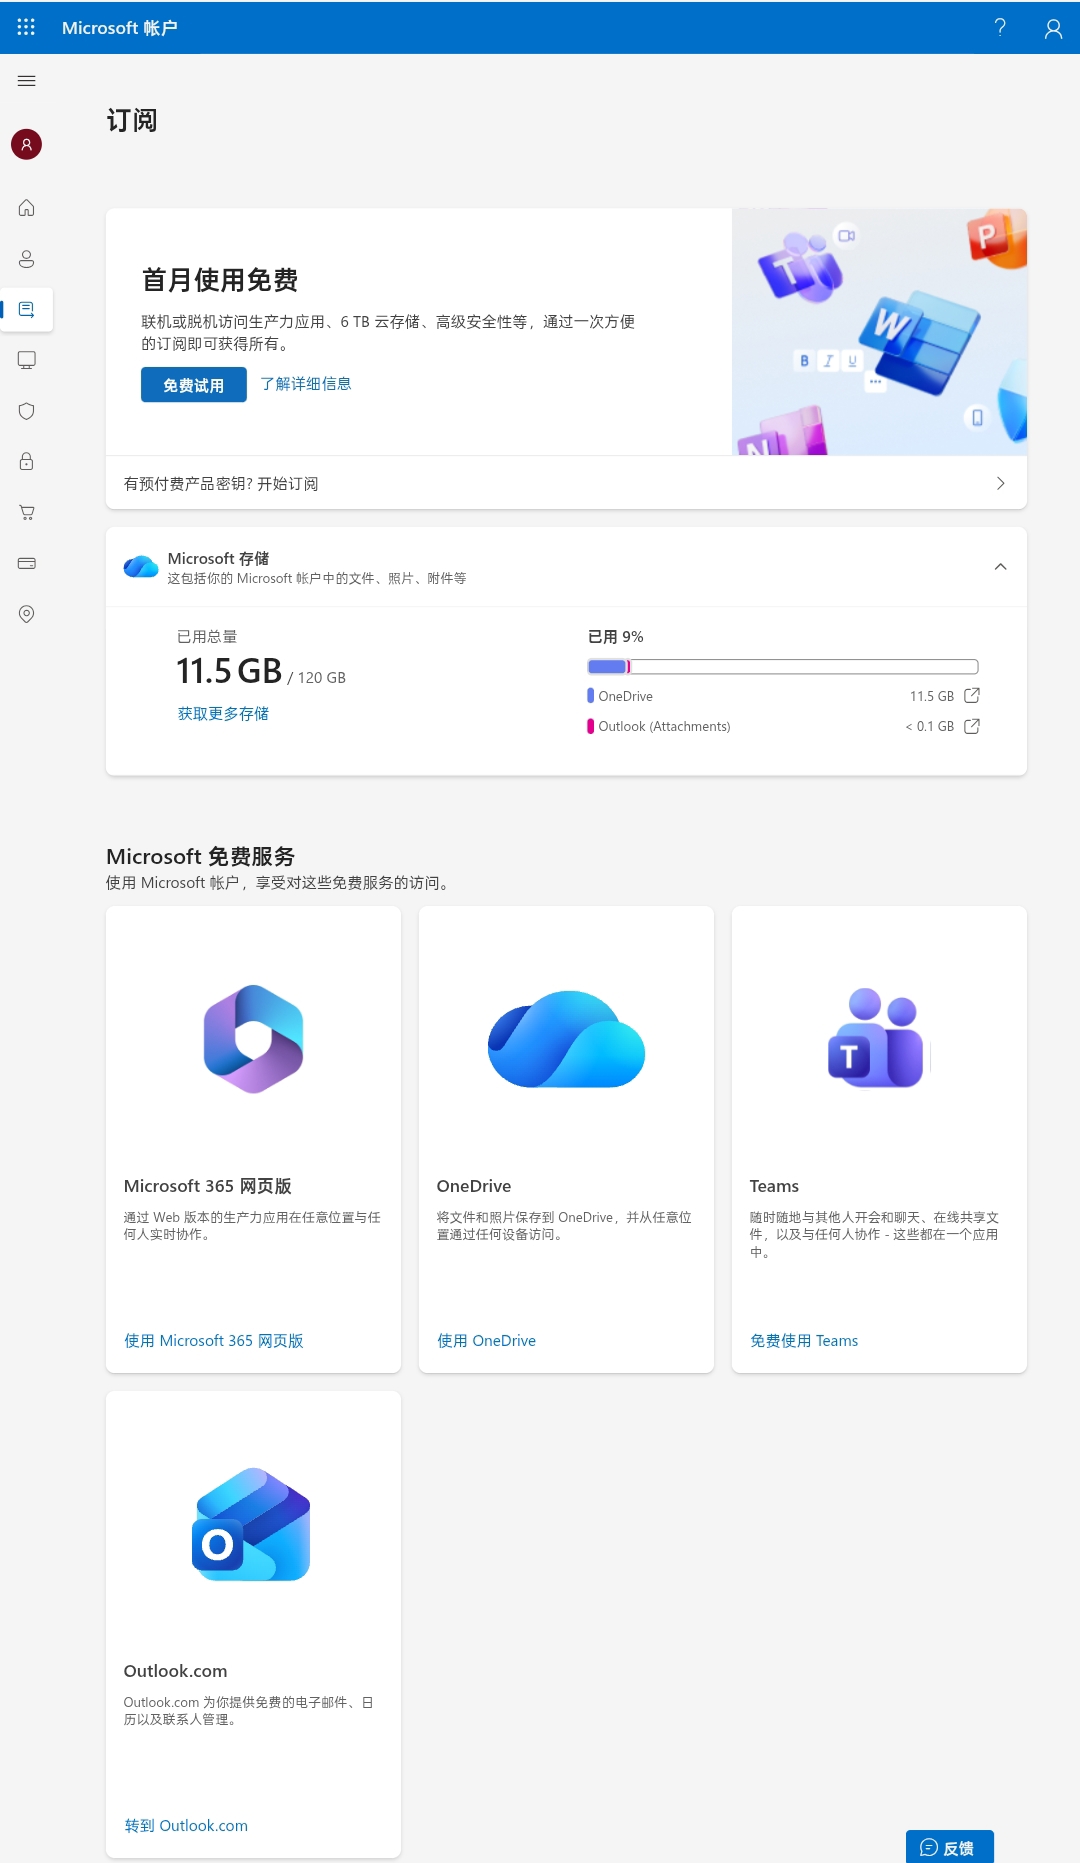The image size is (1080, 1863).
Task: Click the OneDrive cloud logo thumbnail
Action: click(x=567, y=1039)
